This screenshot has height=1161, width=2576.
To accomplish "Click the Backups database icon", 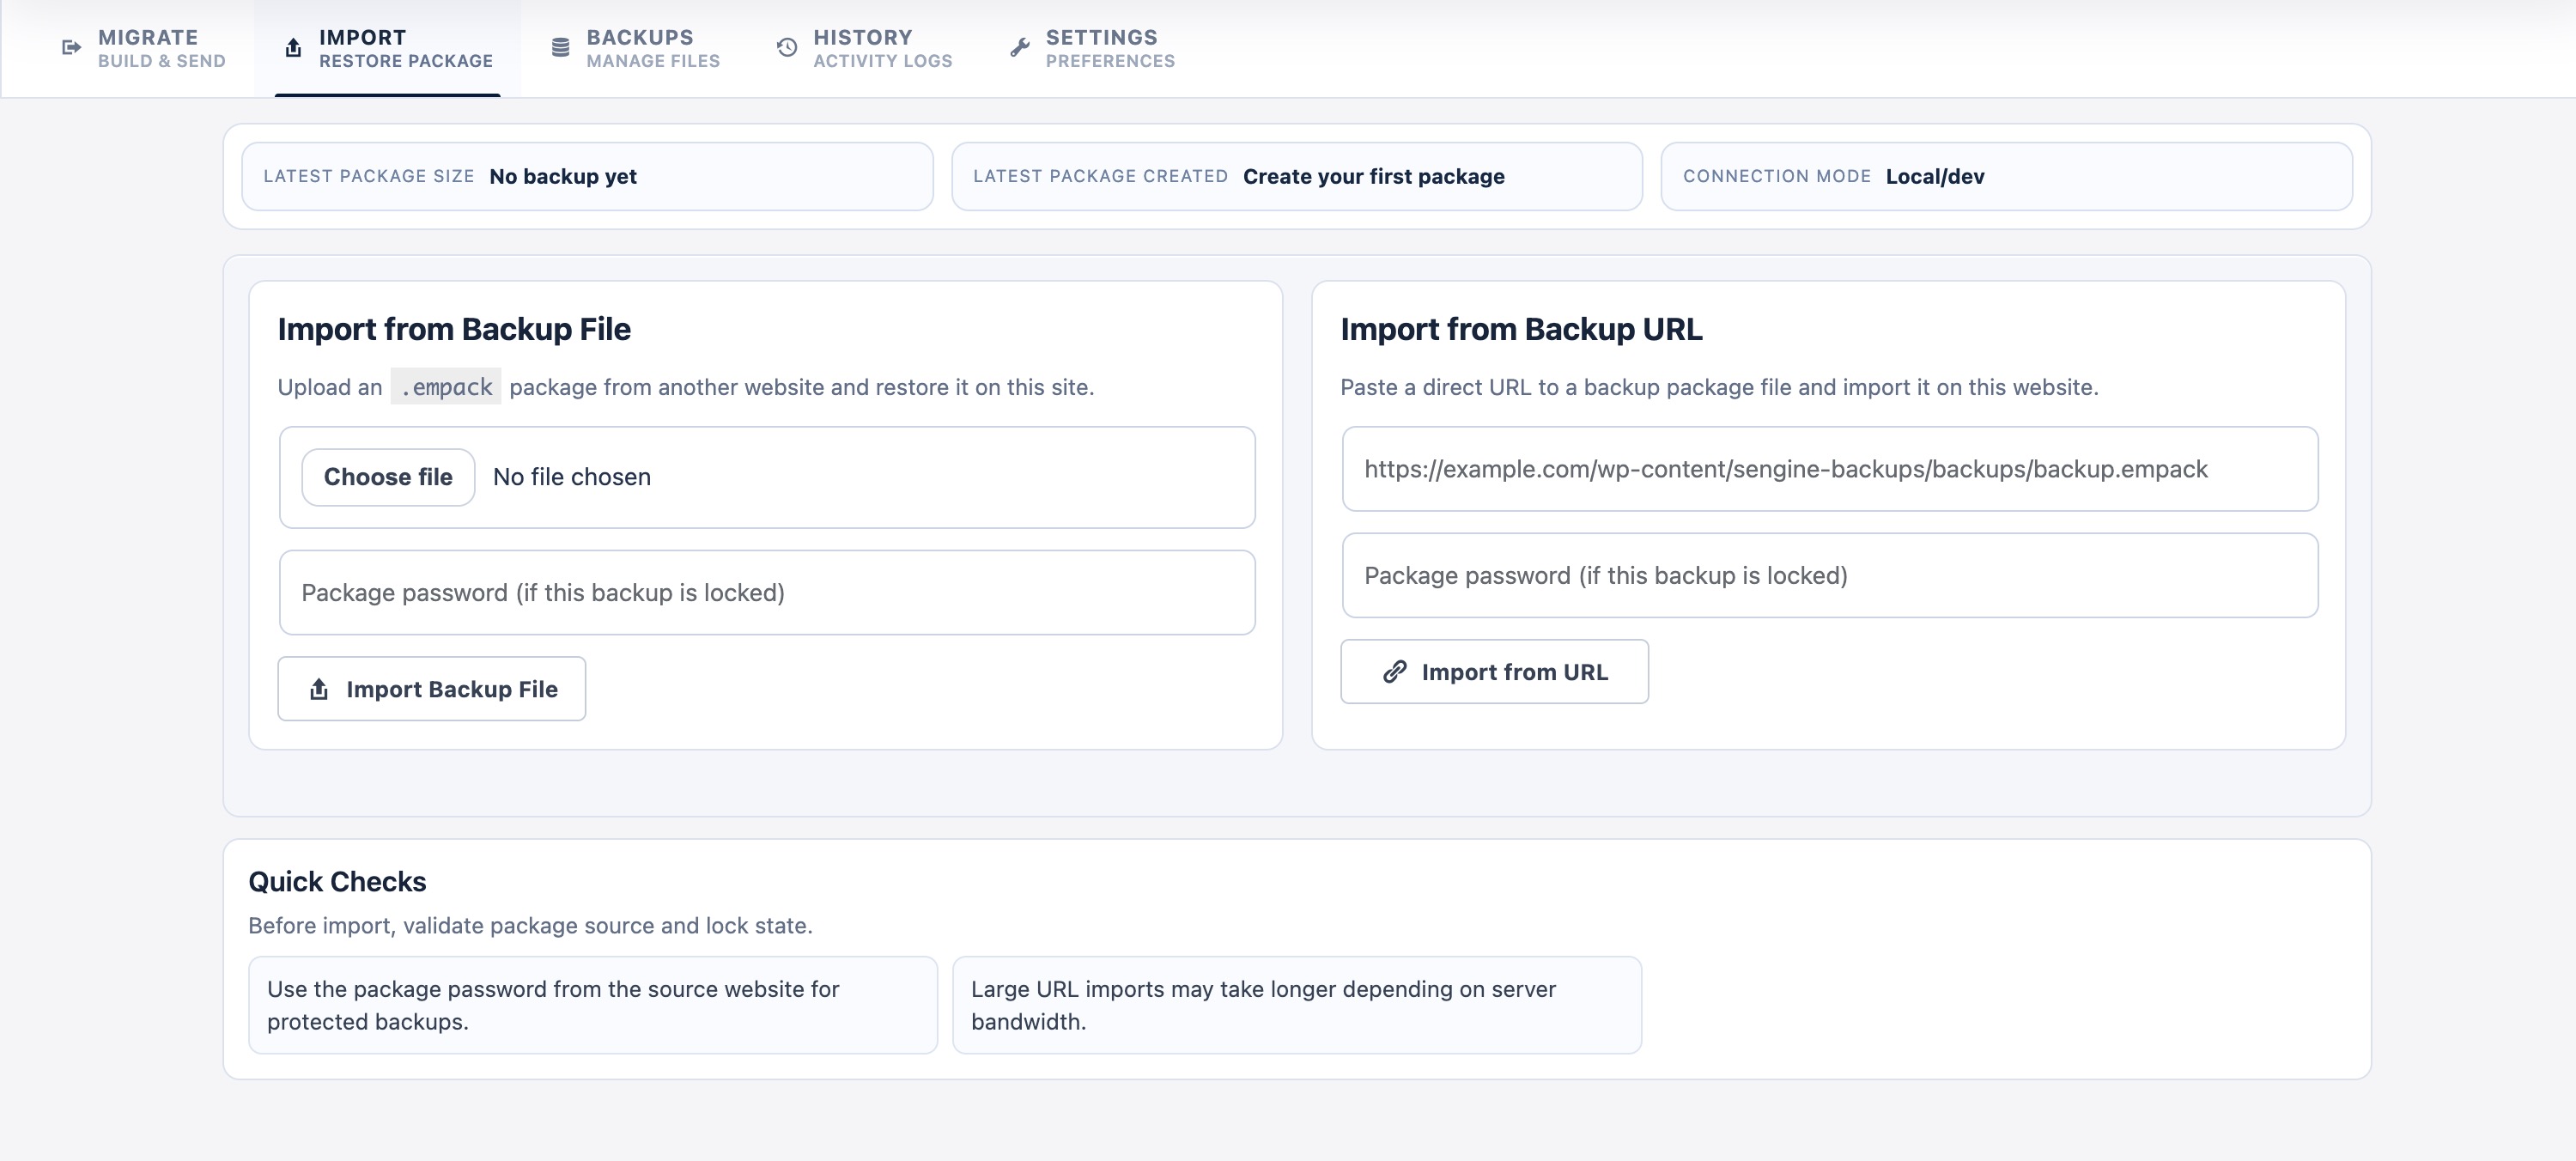I will [x=561, y=46].
